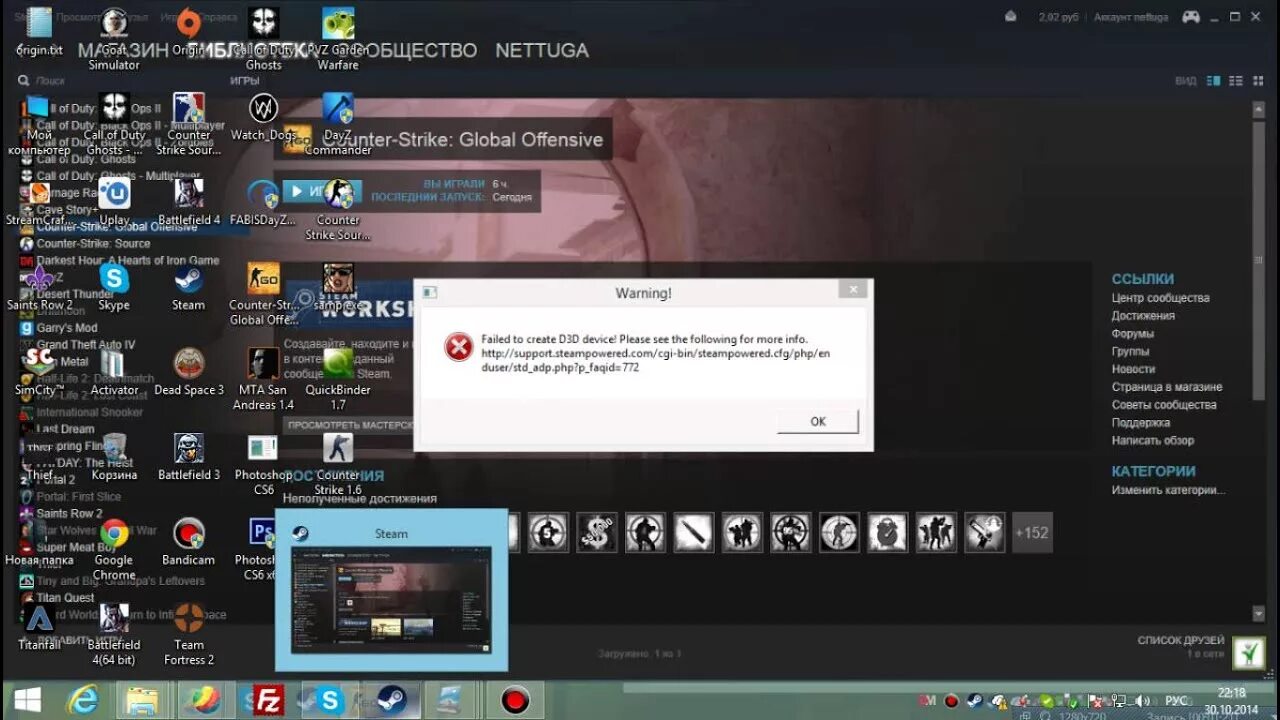Viewport: 1280px width, 720px height.
Task: Open the QuickBinder 1.7 desktop icon
Action: [x=338, y=380]
